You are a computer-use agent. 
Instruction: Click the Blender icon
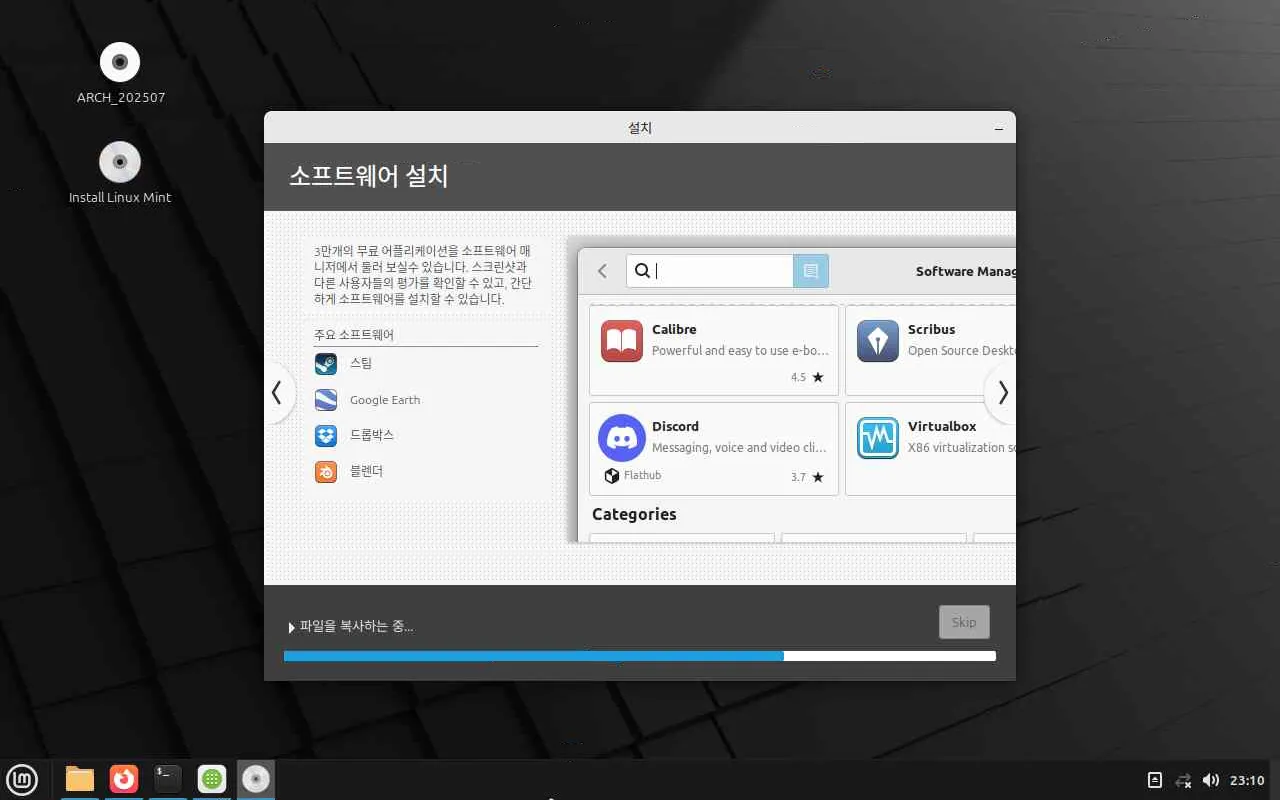pos(326,471)
